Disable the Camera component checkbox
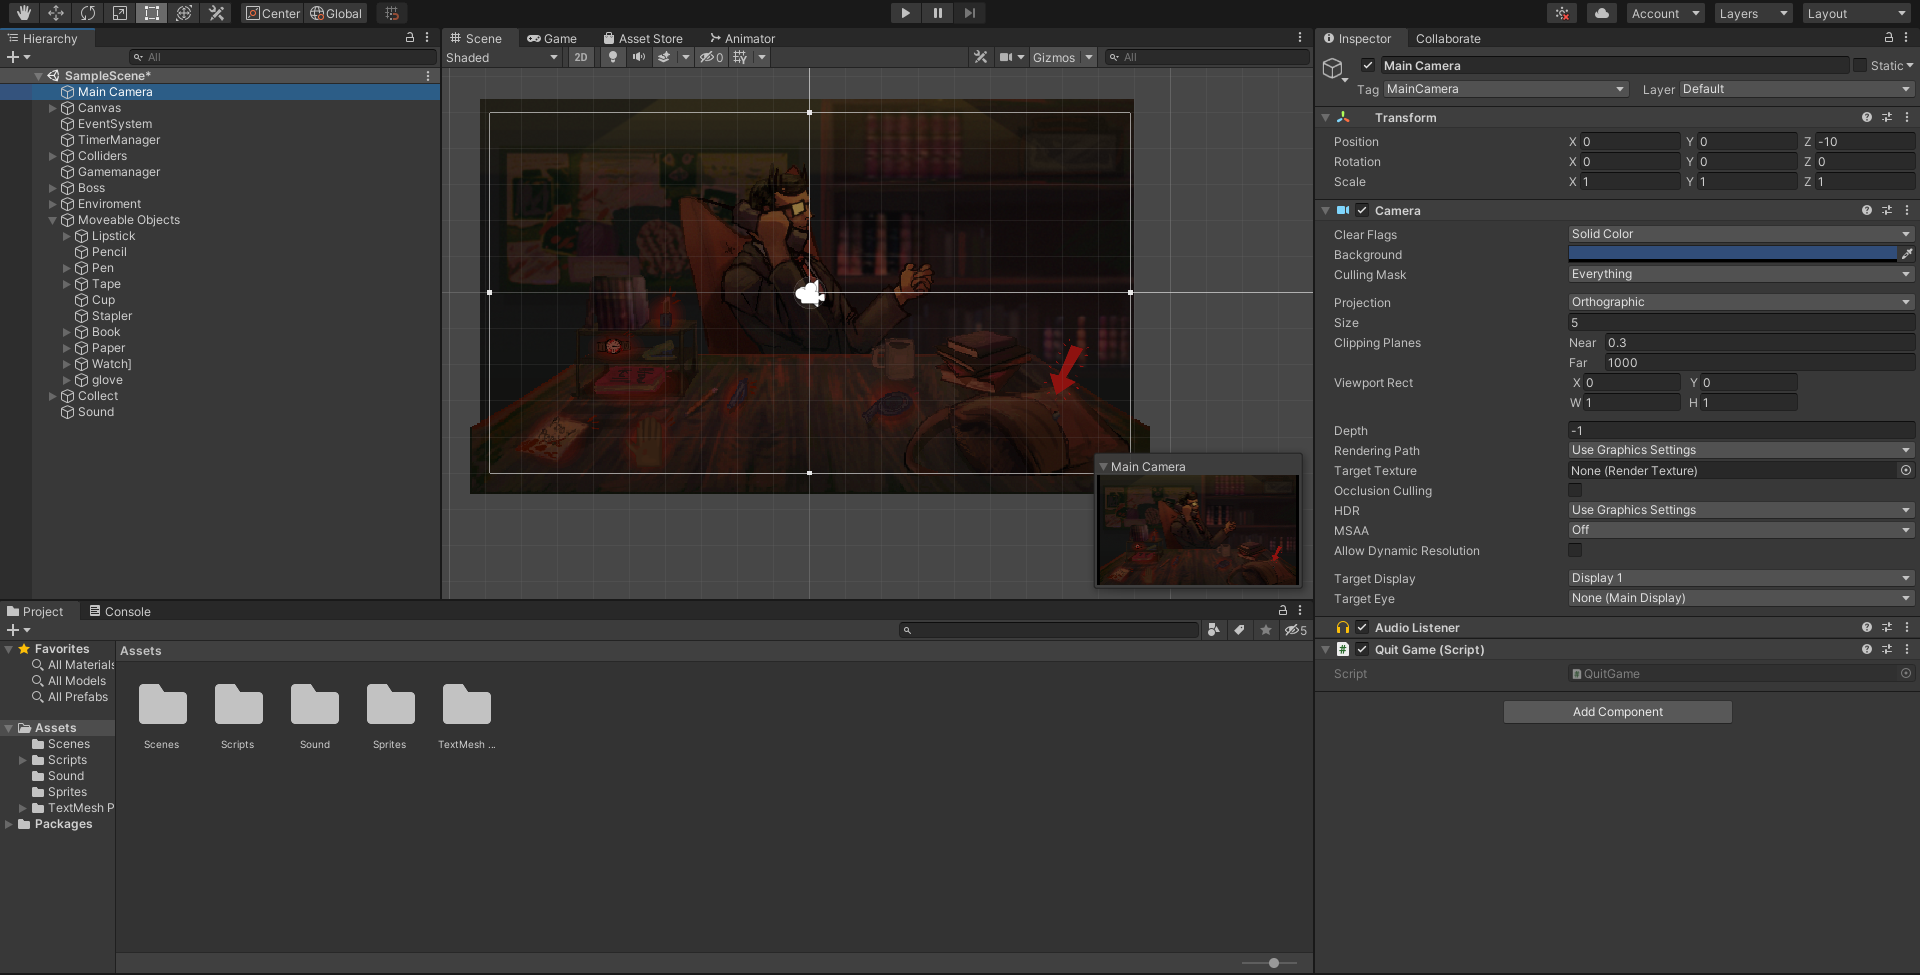Image resolution: width=1920 pixels, height=975 pixels. click(x=1362, y=210)
